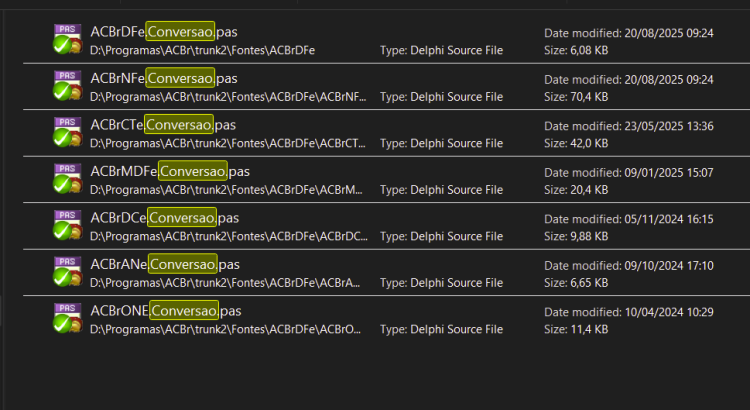Click Size: 9,88 KB
This screenshot has height=410, width=750.
pyautogui.click(x=576, y=236)
